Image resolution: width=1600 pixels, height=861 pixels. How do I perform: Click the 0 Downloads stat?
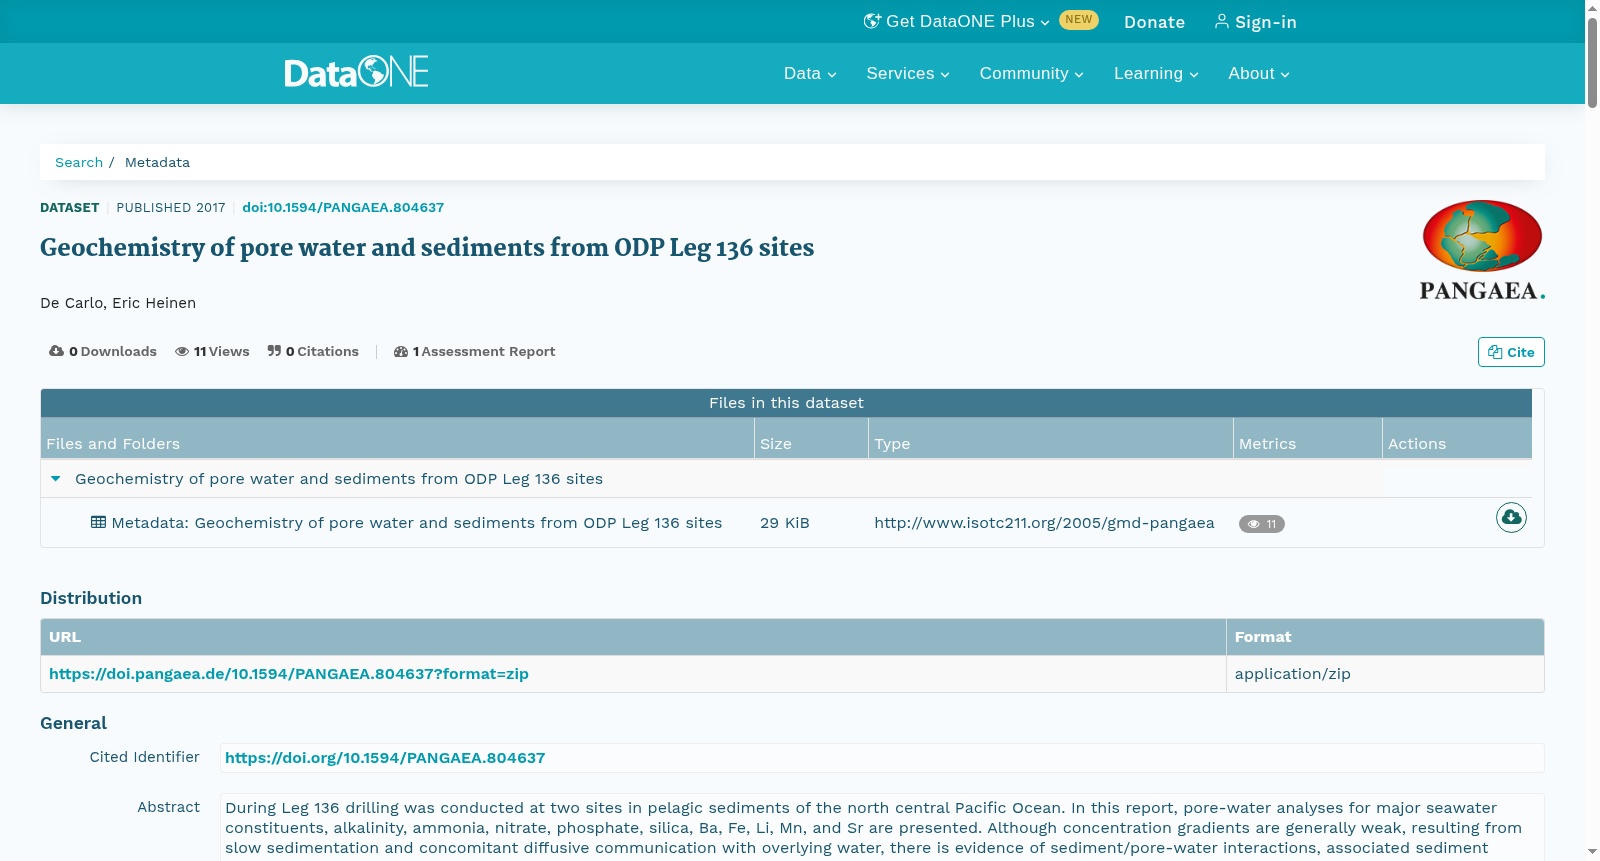click(103, 351)
